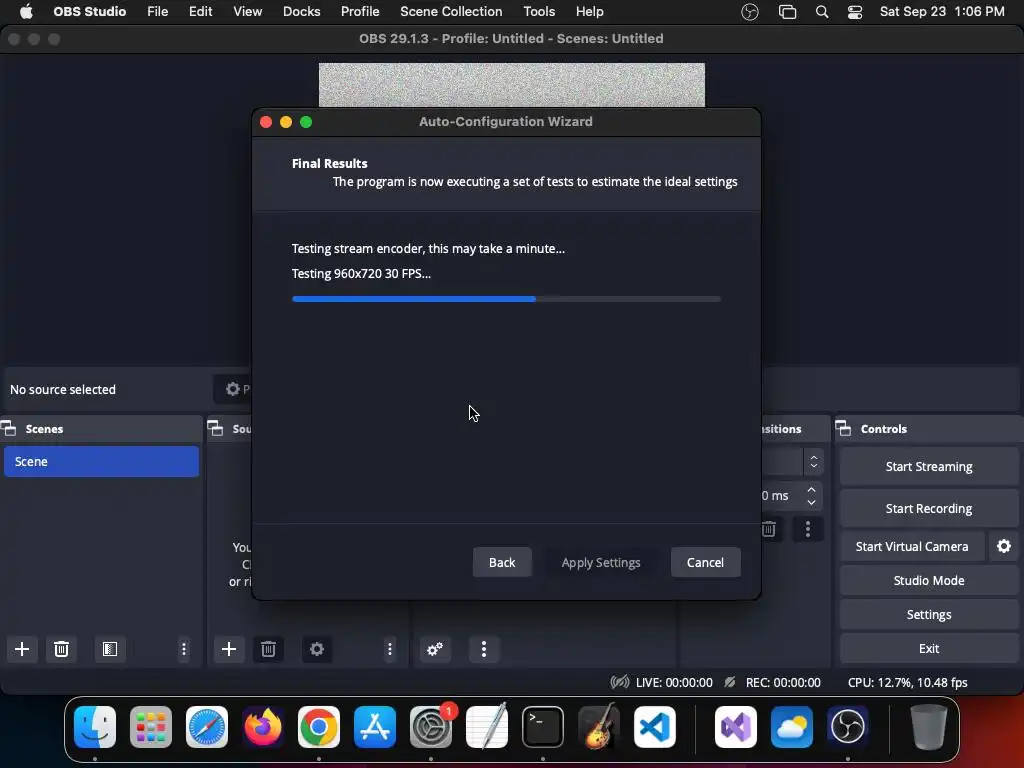Click the 'No source selected' label
Viewport: 1024px width, 768px height.
(63, 389)
